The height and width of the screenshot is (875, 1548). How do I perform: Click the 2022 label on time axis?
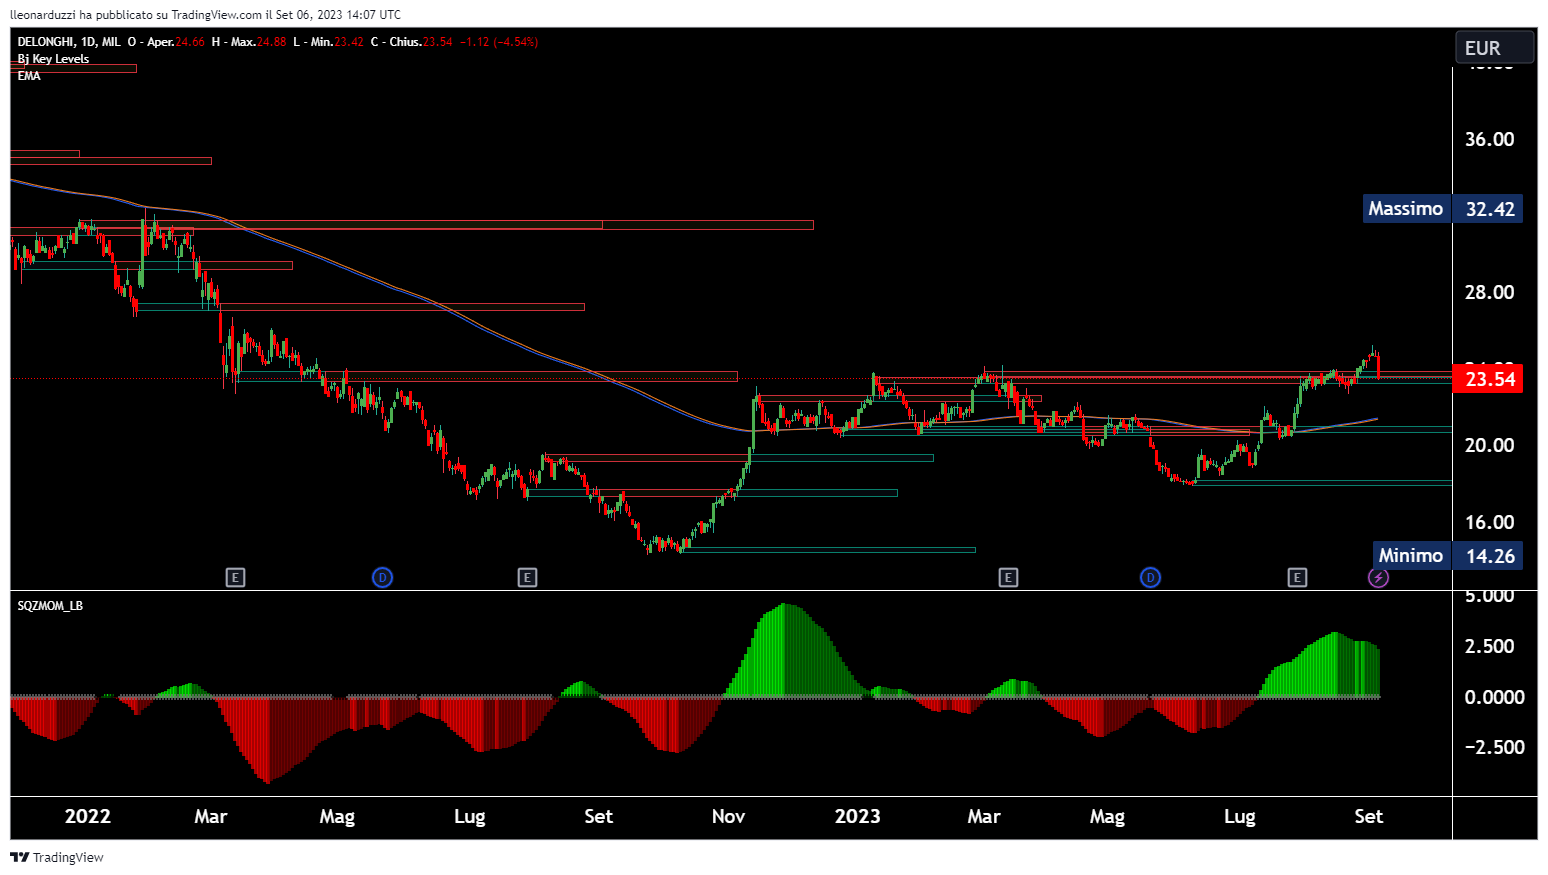click(87, 816)
